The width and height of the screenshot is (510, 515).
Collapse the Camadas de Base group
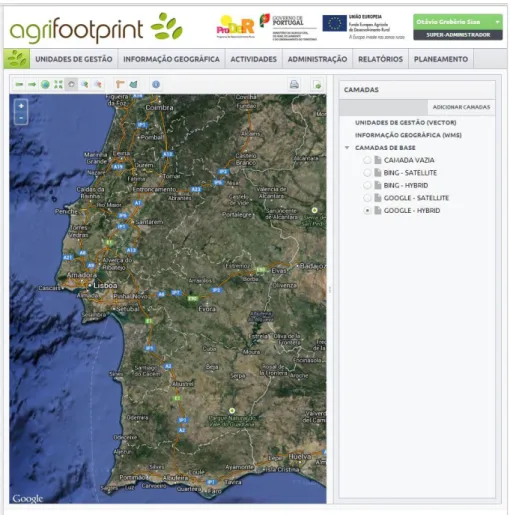click(x=347, y=148)
